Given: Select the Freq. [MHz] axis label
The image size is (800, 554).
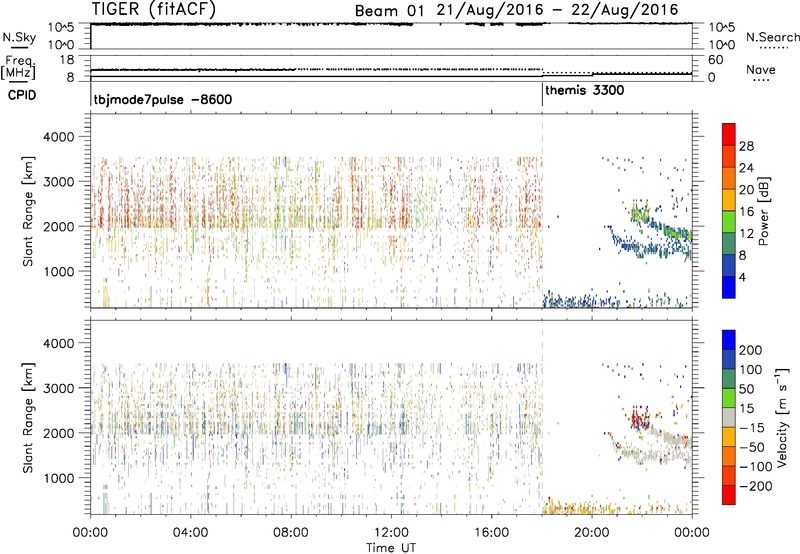Looking at the screenshot, I should [18, 68].
